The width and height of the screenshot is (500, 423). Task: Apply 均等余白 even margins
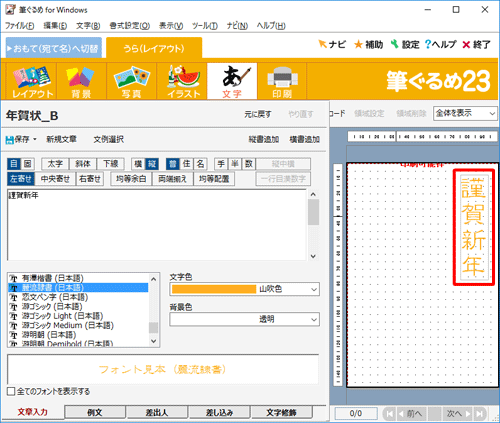point(131,179)
